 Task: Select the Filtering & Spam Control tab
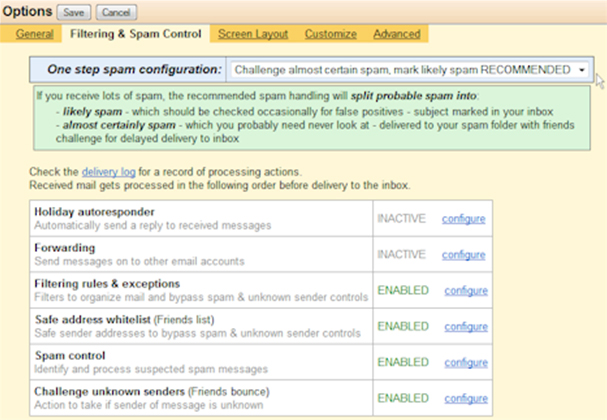(x=135, y=34)
